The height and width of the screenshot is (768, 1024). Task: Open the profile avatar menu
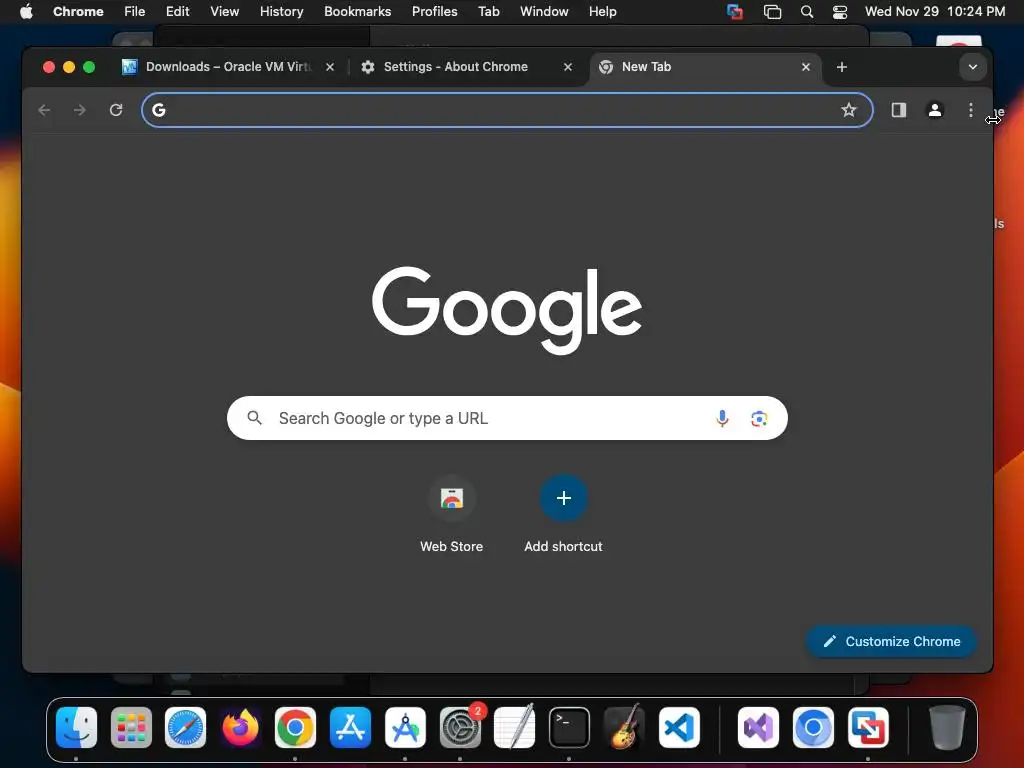tap(935, 110)
